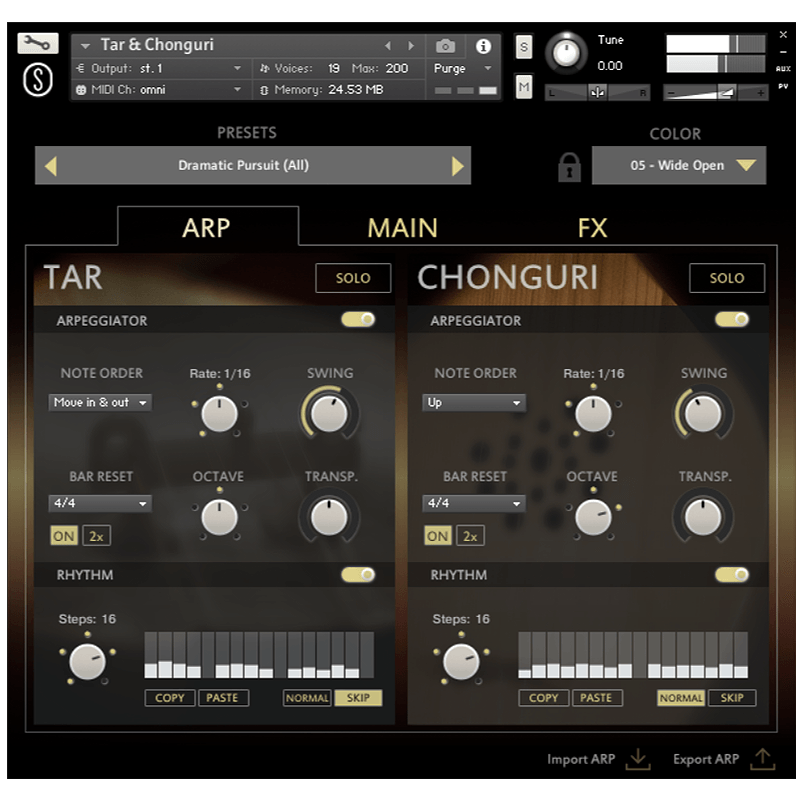The width and height of the screenshot is (800, 800).
Task: Click the Tar Swing knob
Action: pos(330,414)
